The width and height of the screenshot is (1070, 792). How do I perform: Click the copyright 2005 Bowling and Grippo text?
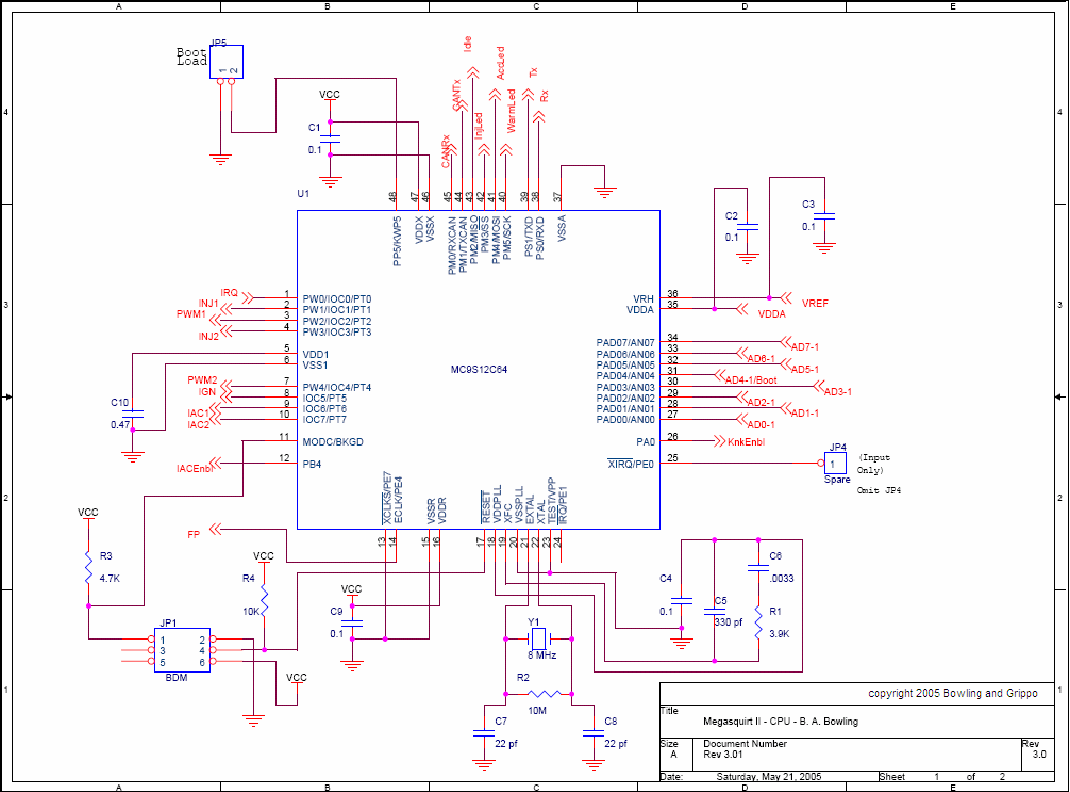point(952,693)
